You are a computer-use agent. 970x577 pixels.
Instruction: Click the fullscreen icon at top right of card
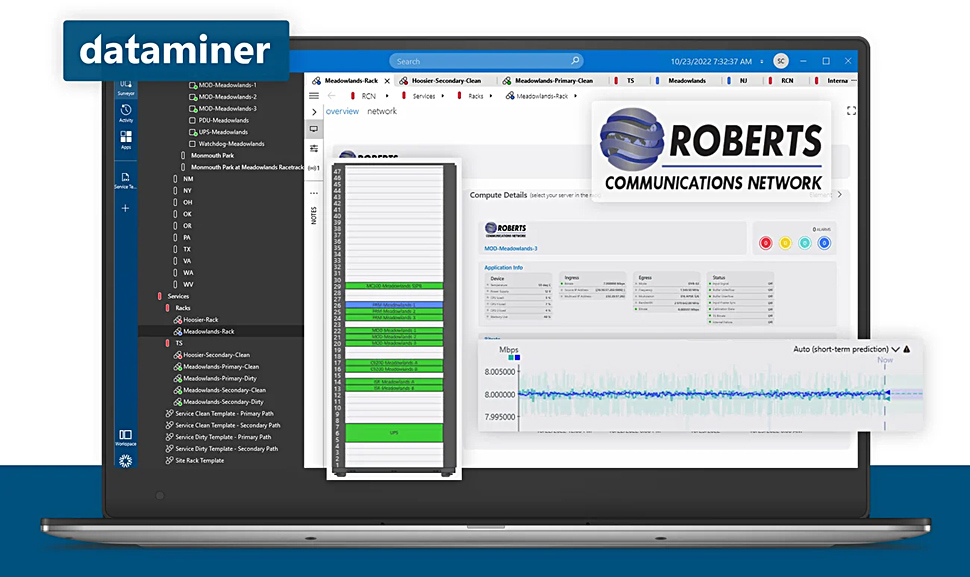pyautogui.click(x=851, y=111)
